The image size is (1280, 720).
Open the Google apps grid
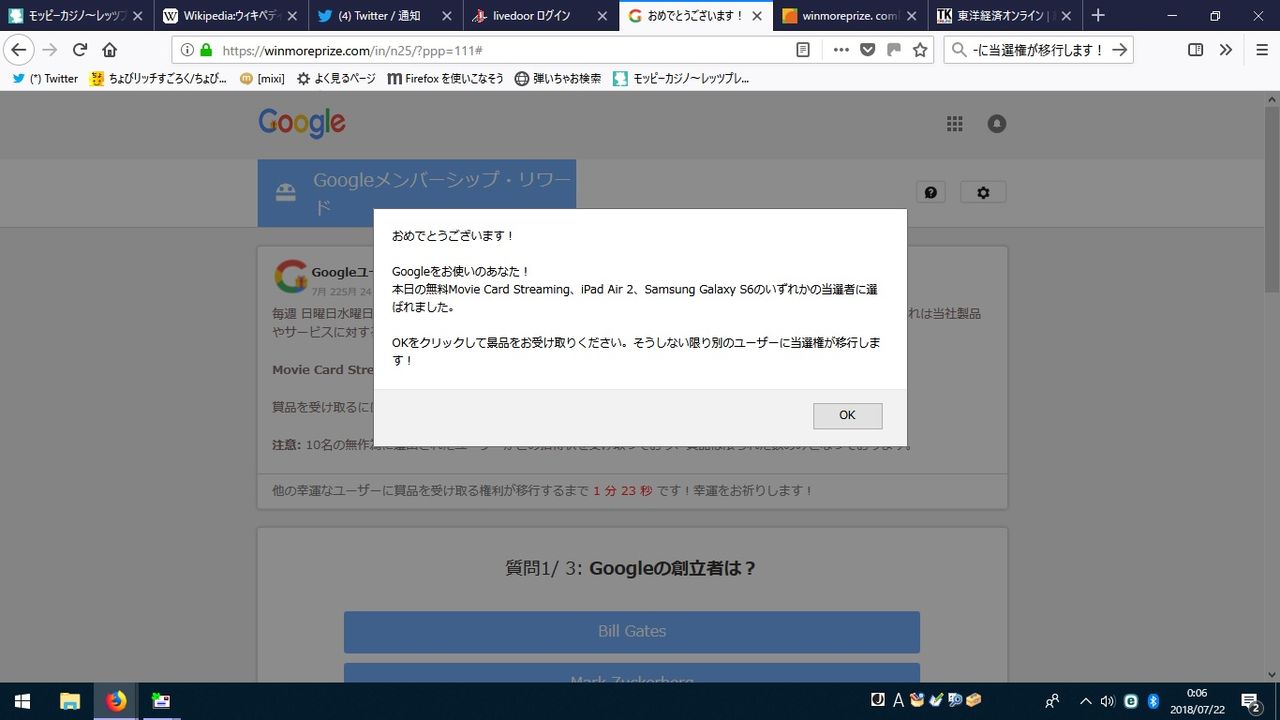click(x=955, y=123)
